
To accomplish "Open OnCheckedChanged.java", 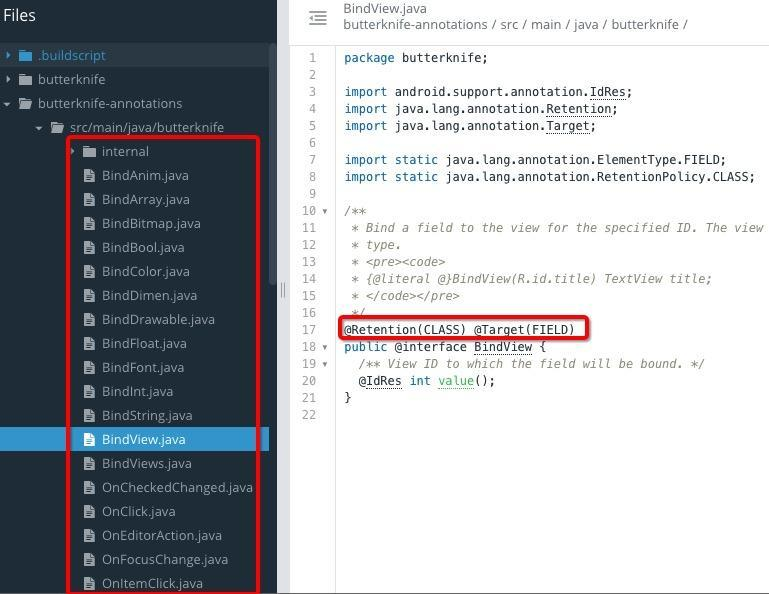I will click(x=177, y=488).
